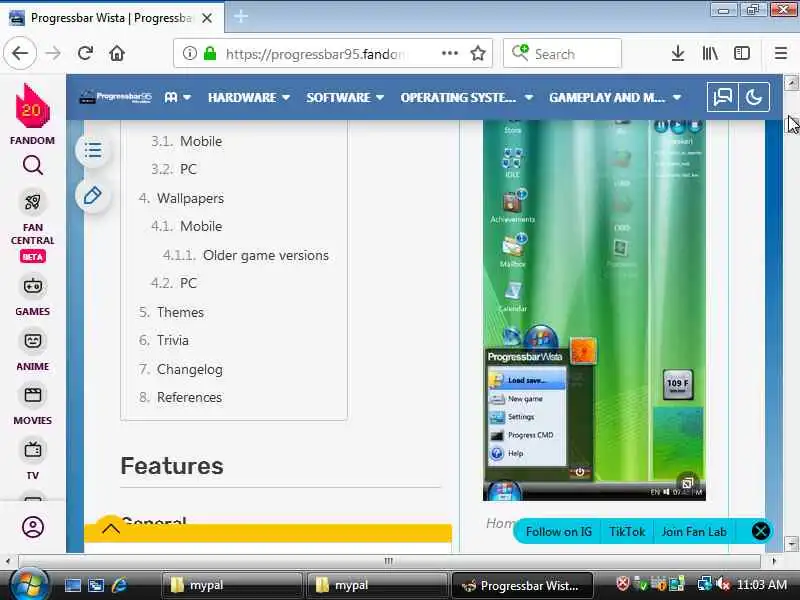Toggle dark mode moon icon
This screenshot has width=800, height=600.
[x=754, y=97]
